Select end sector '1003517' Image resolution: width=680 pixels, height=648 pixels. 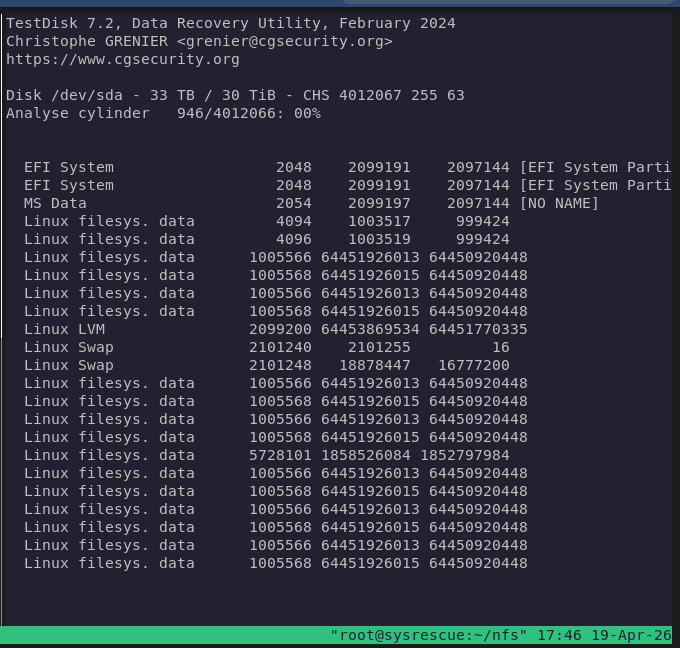click(x=379, y=221)
